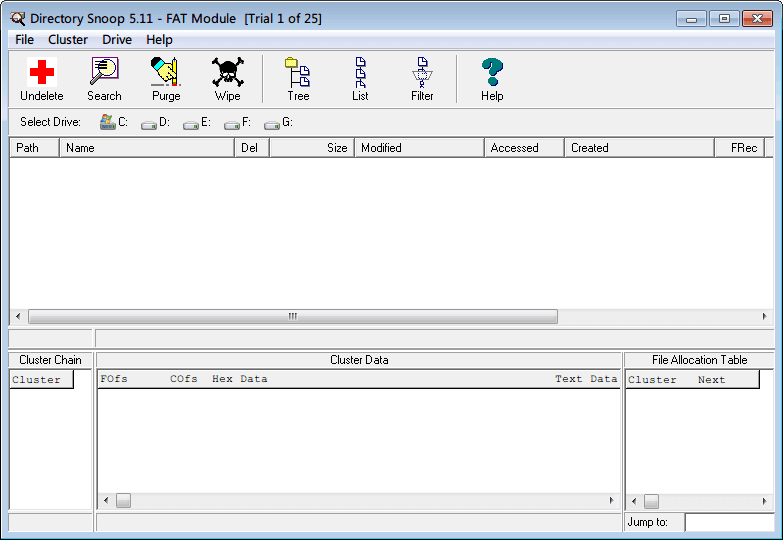Sort by the Modified column header
This screenshot has height=540, width=783.
point(418,148)
